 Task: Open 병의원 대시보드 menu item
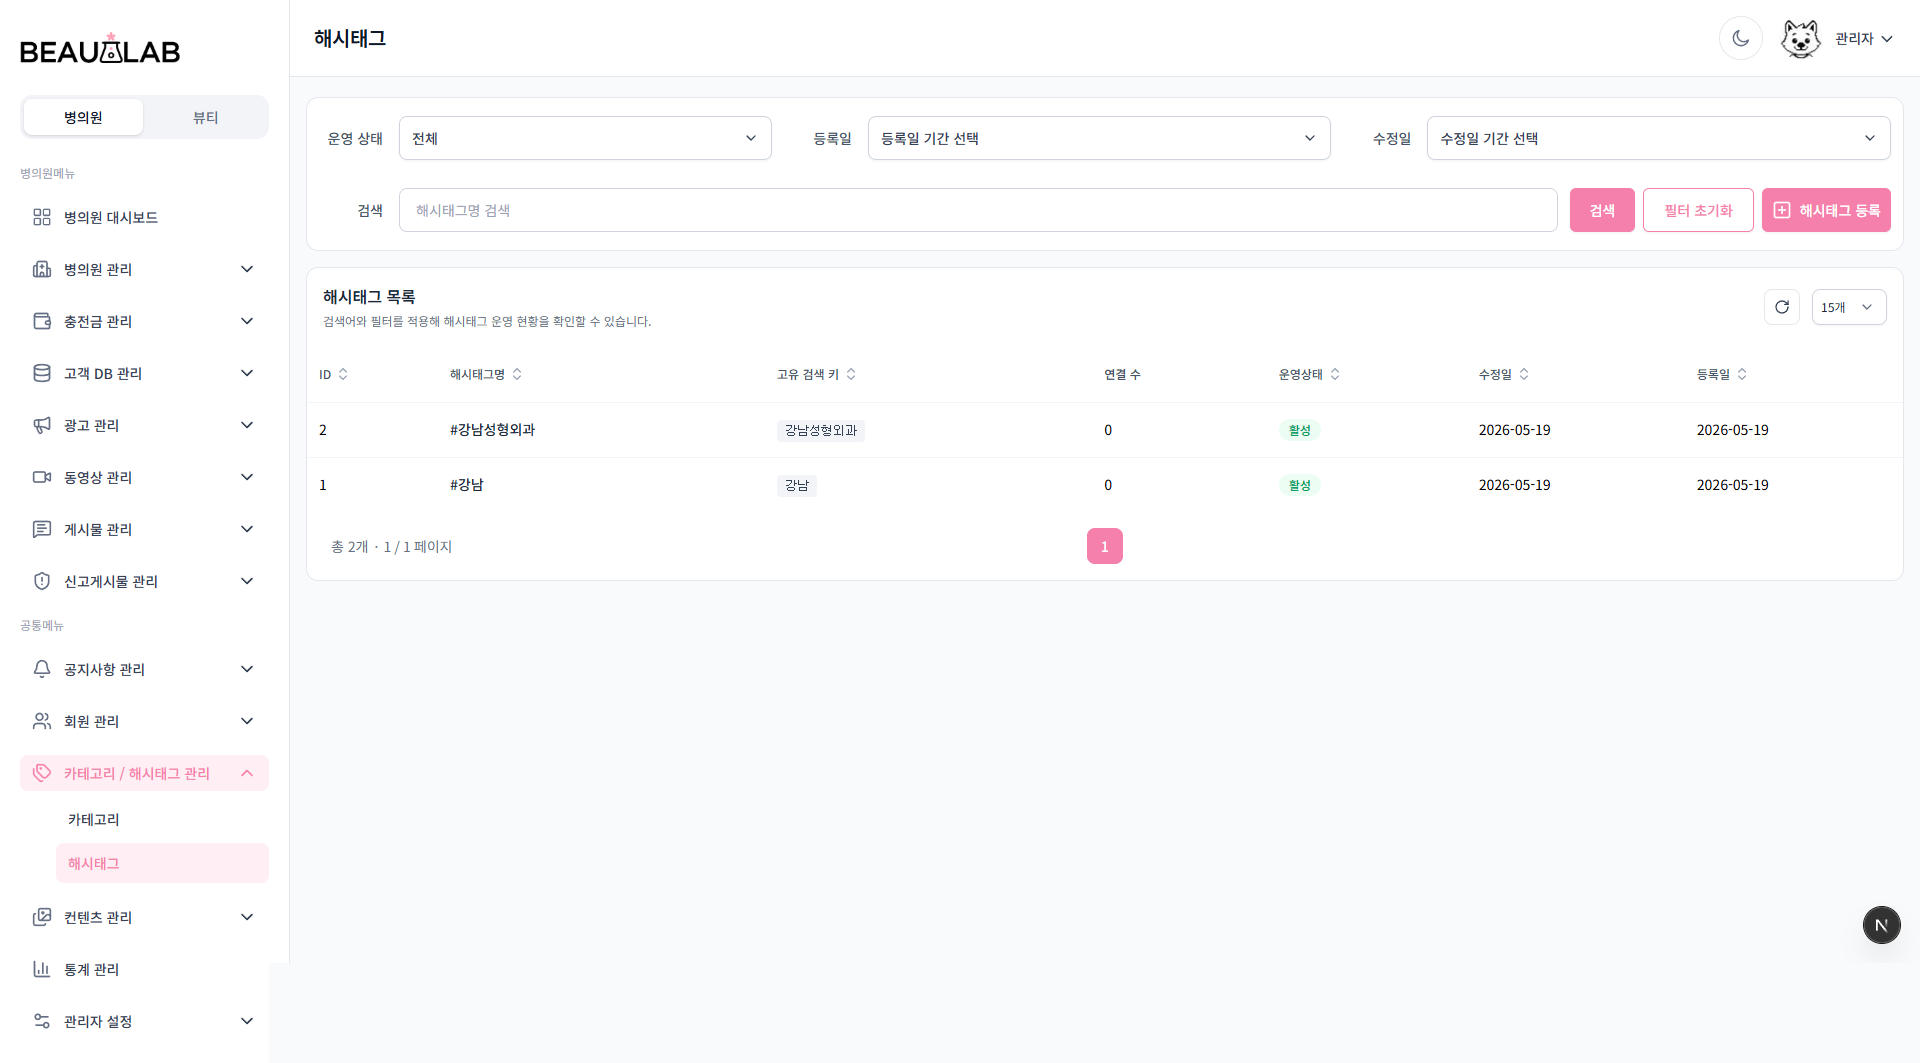point(144,217)
